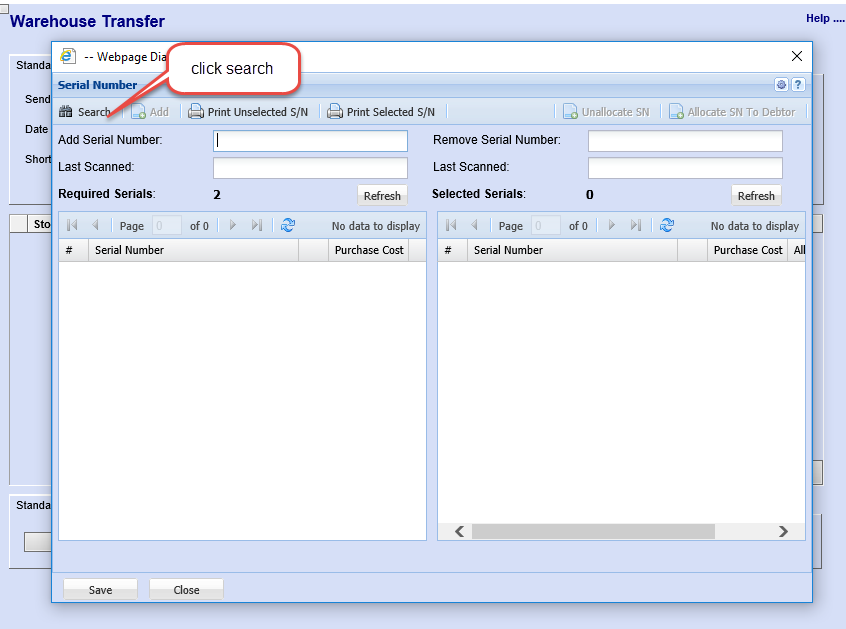Click Print Selected S/N printer icon

click(335, 112)
